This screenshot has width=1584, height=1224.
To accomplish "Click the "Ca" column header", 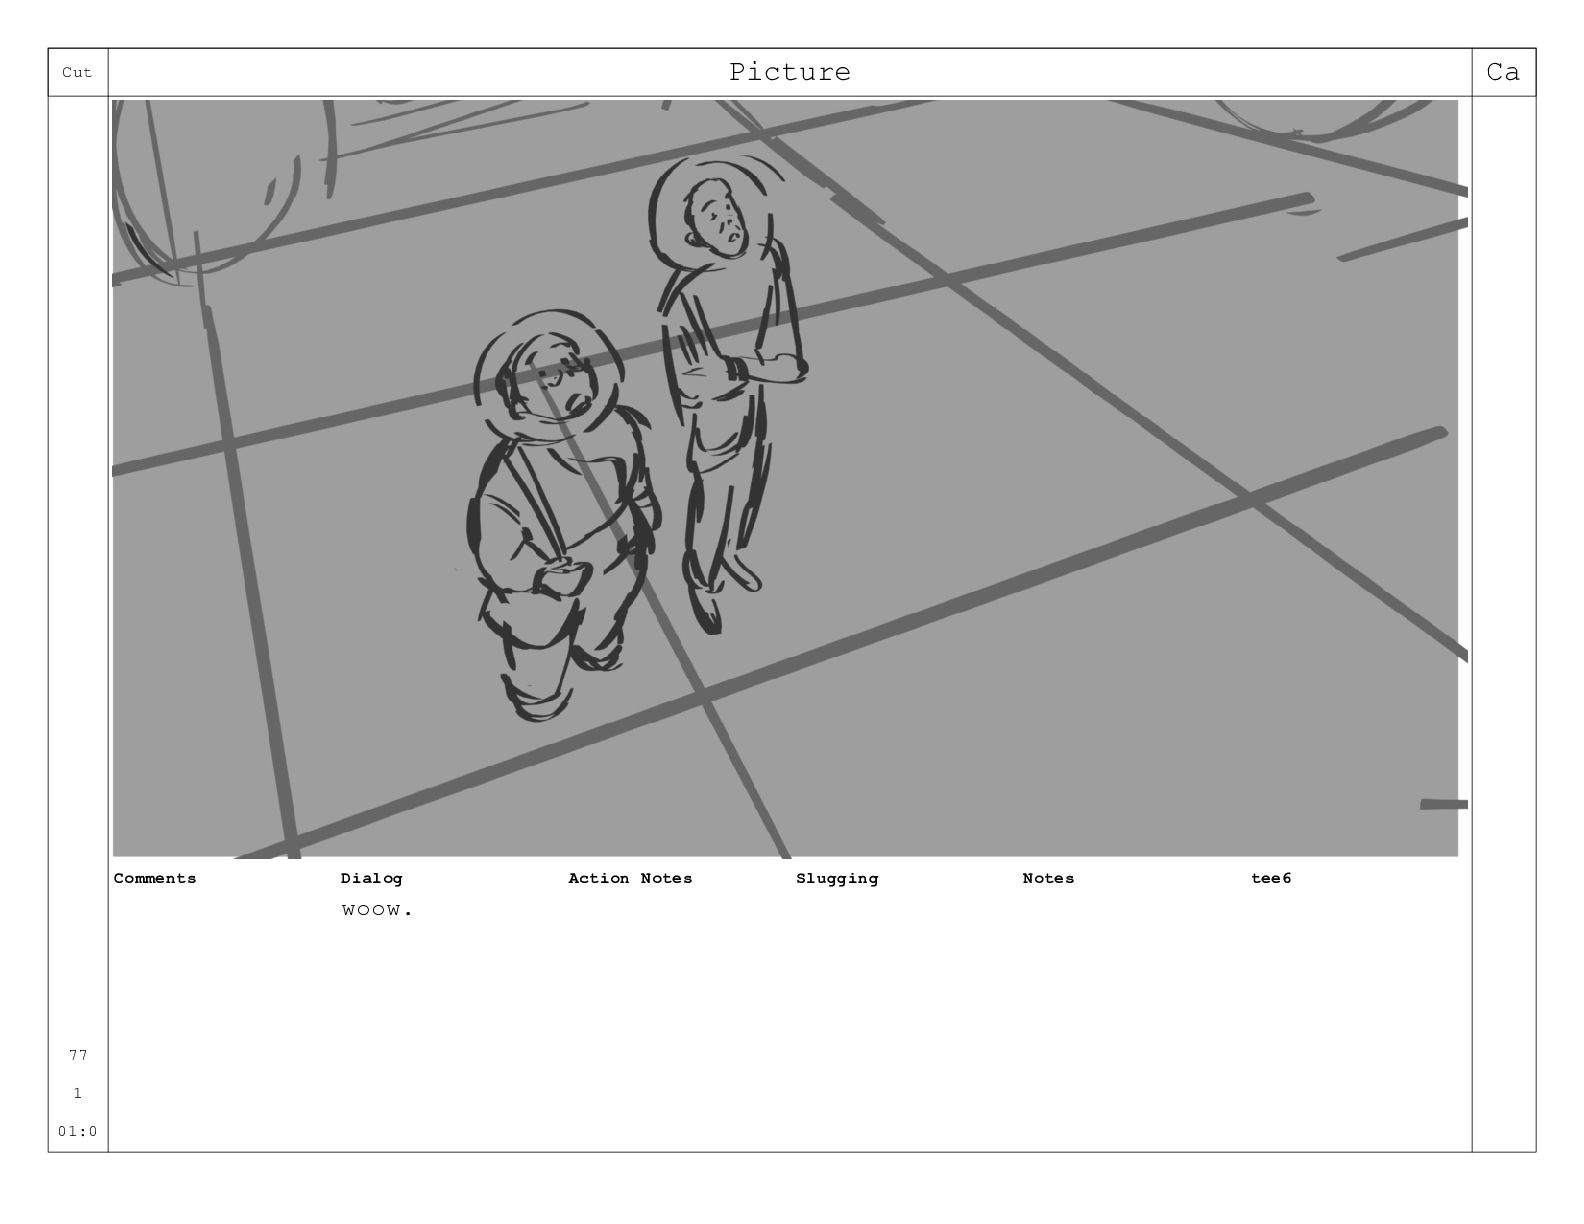I will [x=1503, y=72].
